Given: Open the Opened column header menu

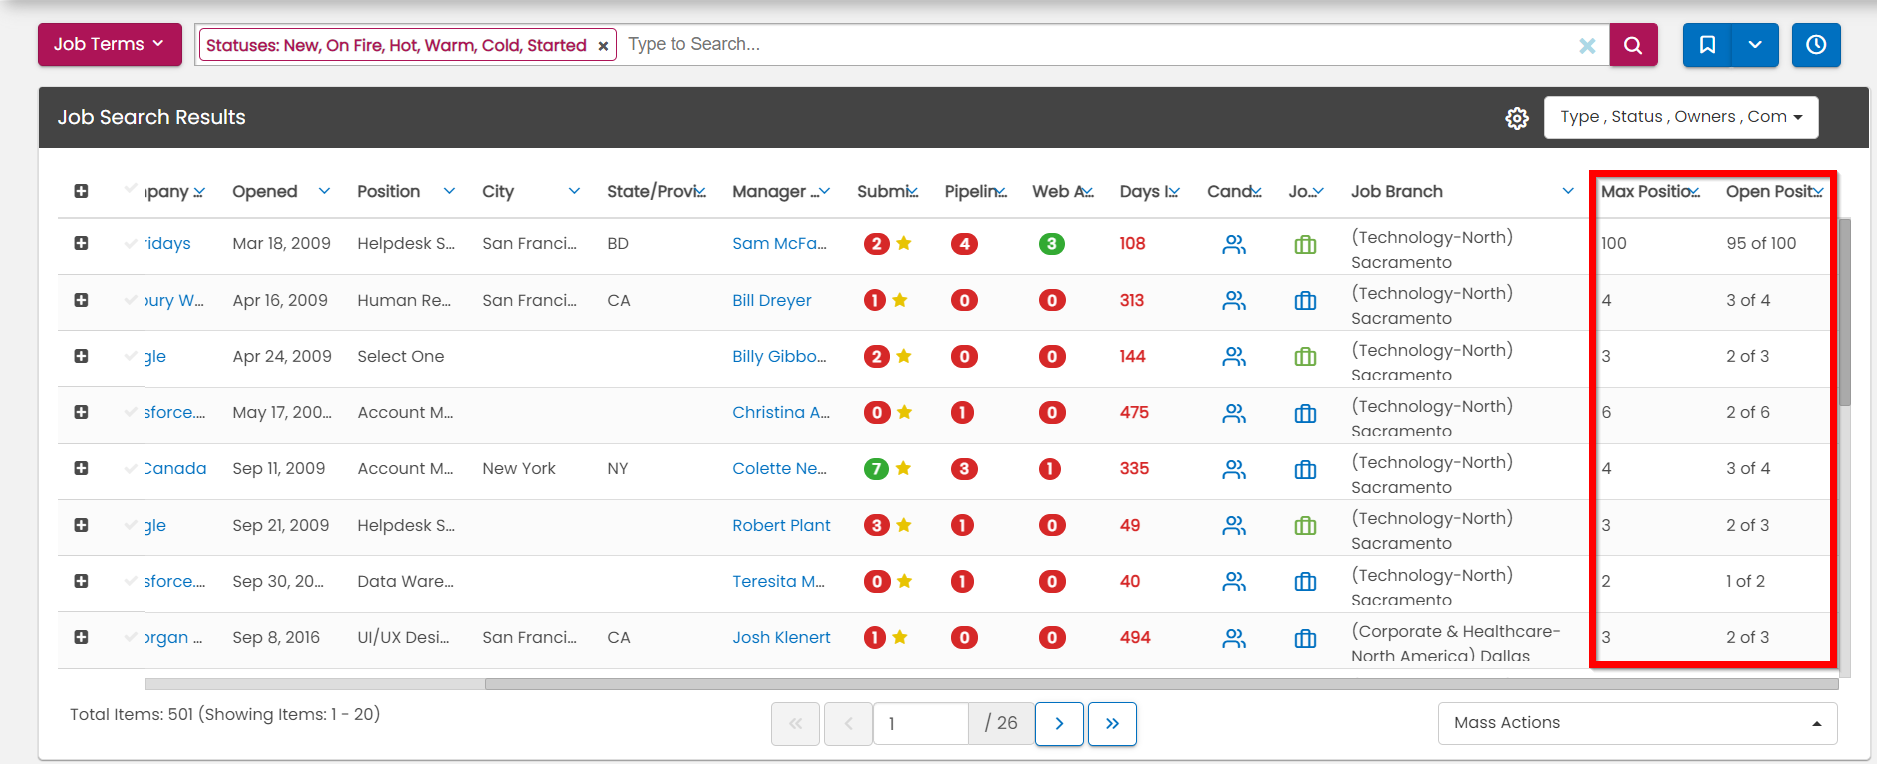Looking at the screenshot, I should coord(324,191).
